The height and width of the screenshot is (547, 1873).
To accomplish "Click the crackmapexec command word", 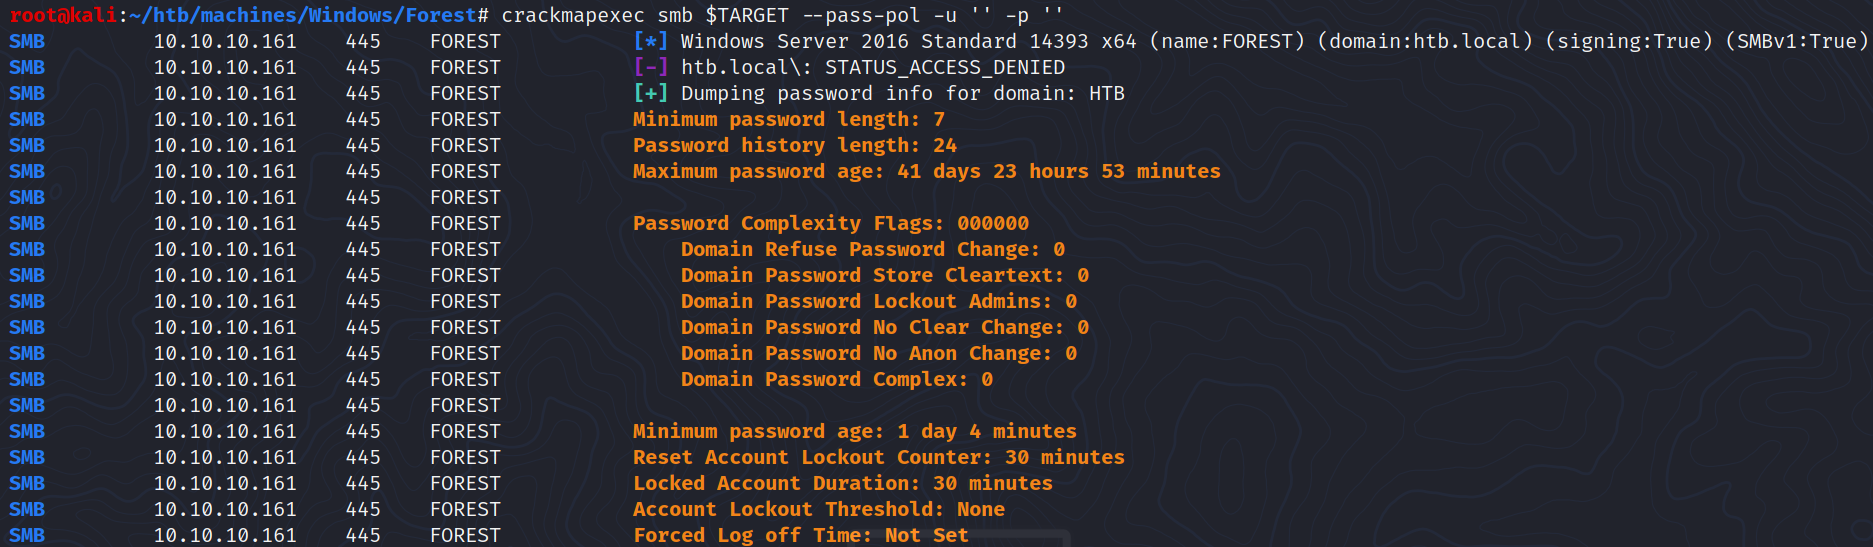I will tap(572, 15).
